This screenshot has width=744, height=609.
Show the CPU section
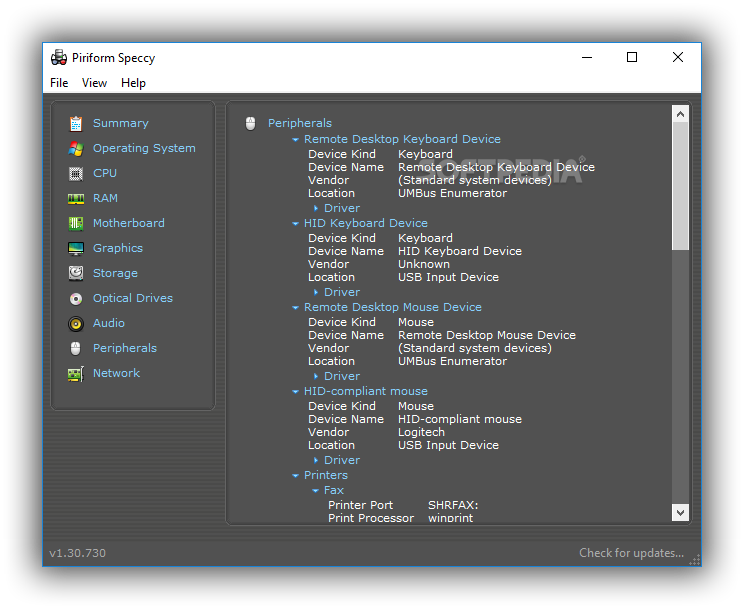tap(105, 173)
